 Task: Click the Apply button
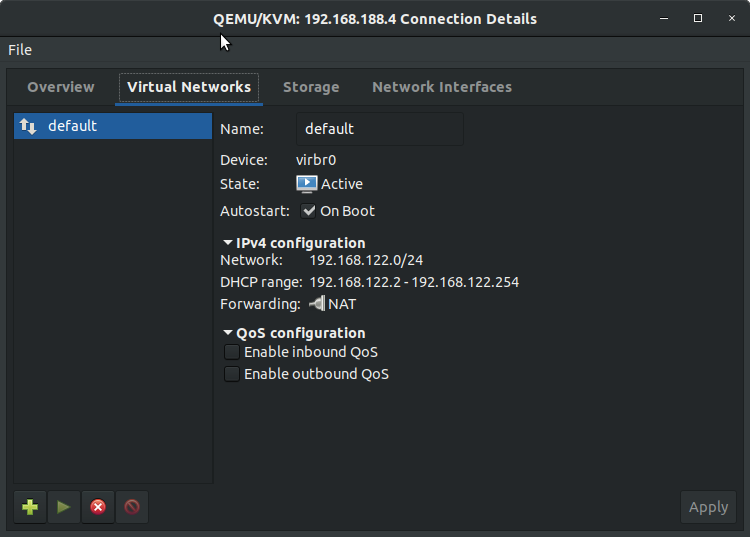(x=708, y=507)
